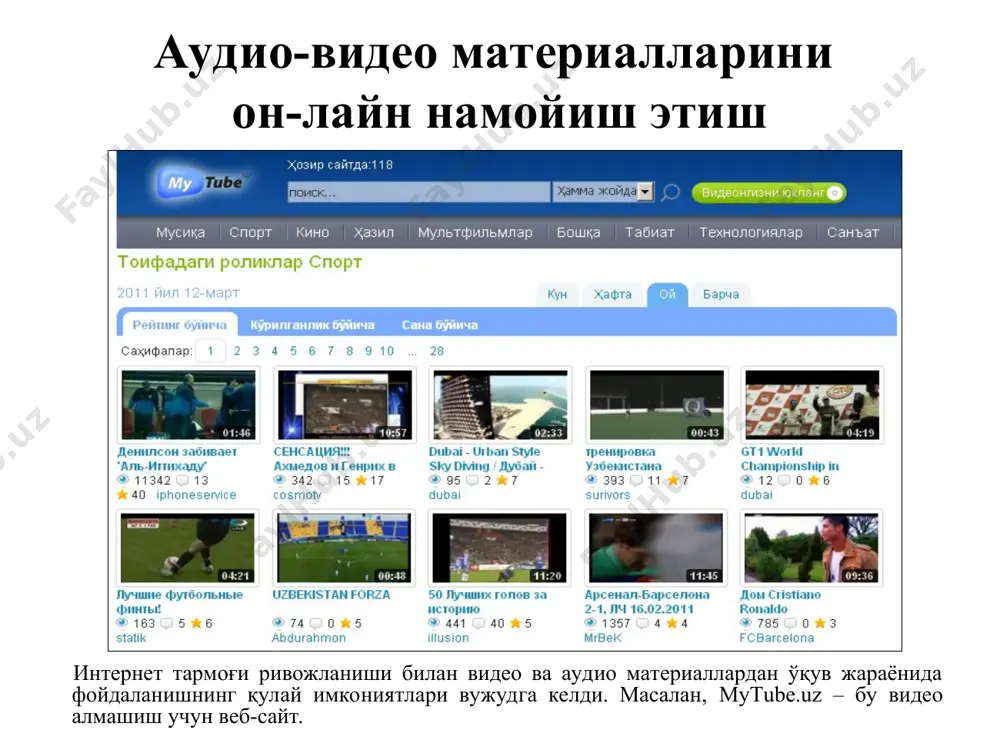Open the 50 Лучших голов thumbnail
The width and height of the screenshot is (1000, 750).
pyautogui.click(x=499, y=547)
